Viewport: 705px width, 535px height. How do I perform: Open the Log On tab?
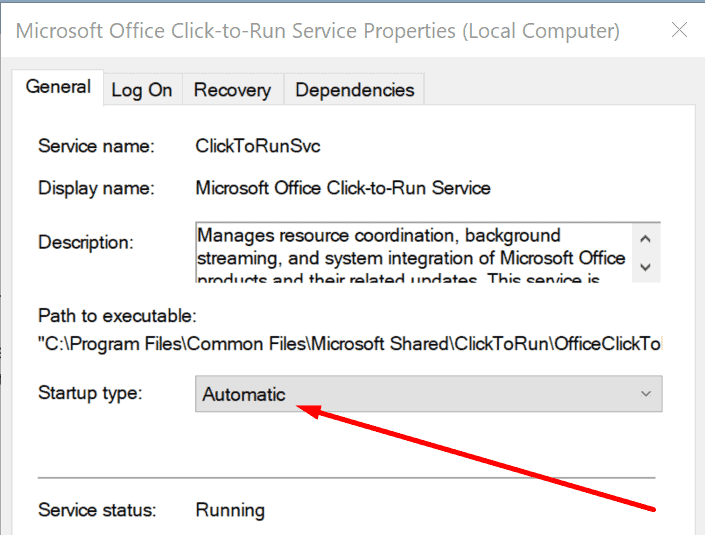coord(142,90)
